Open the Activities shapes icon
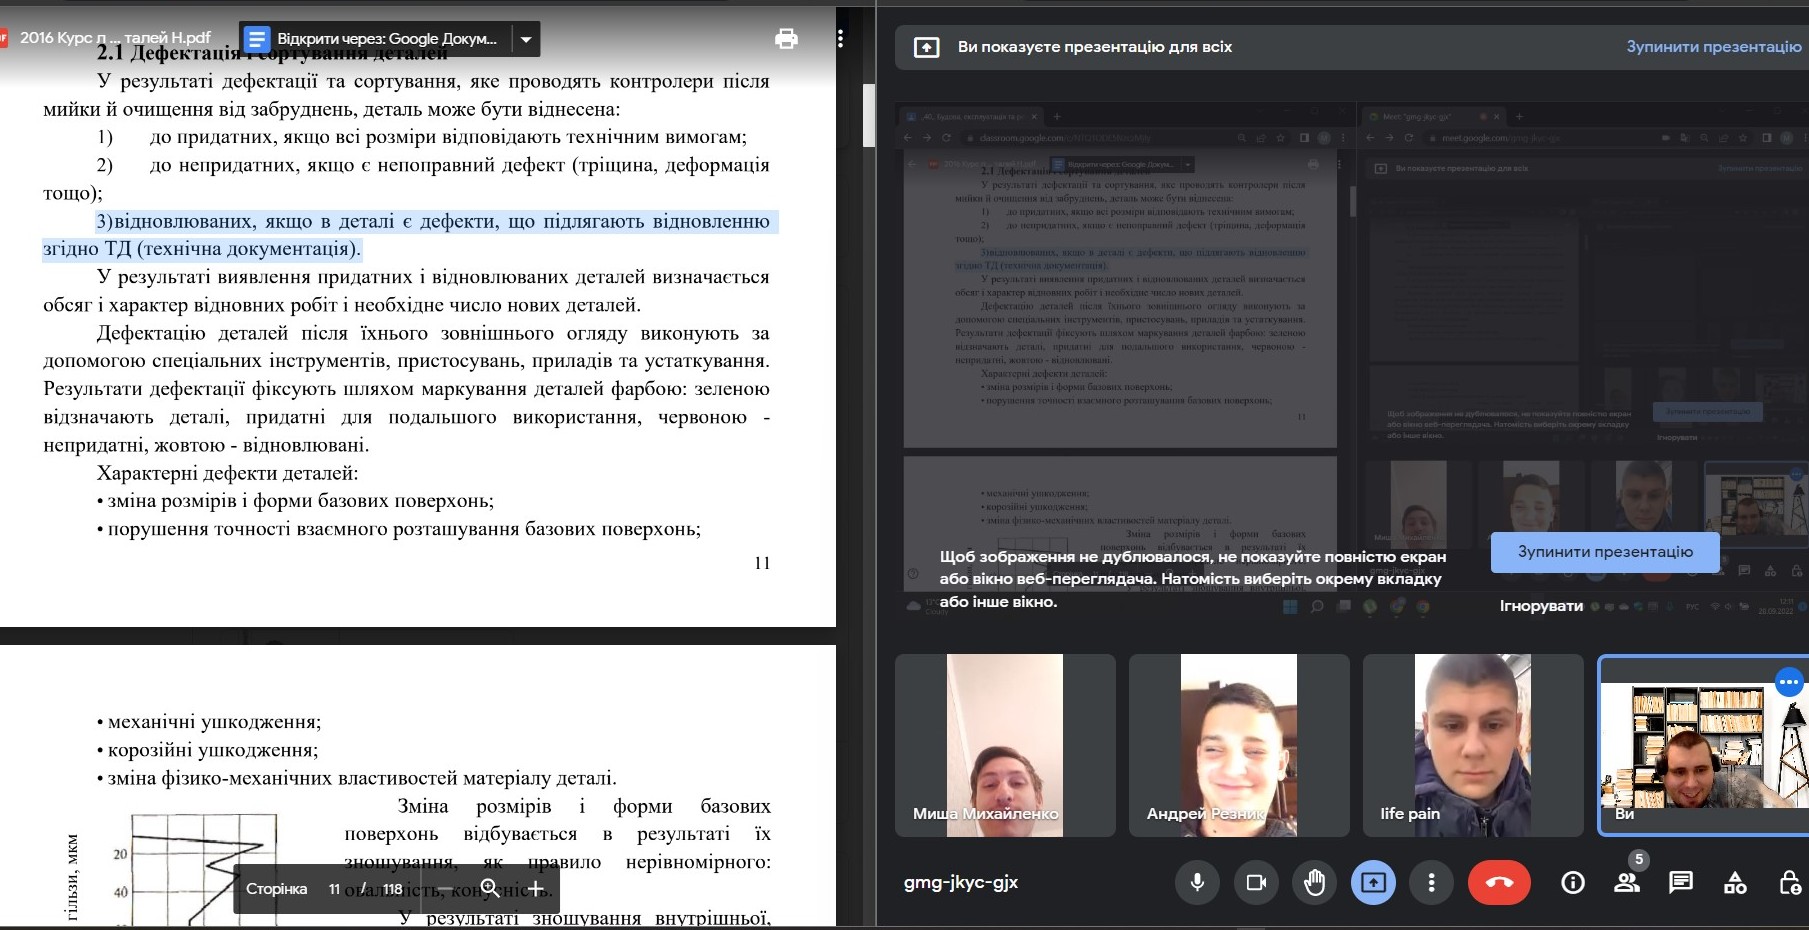 [x=1736, y=882]
